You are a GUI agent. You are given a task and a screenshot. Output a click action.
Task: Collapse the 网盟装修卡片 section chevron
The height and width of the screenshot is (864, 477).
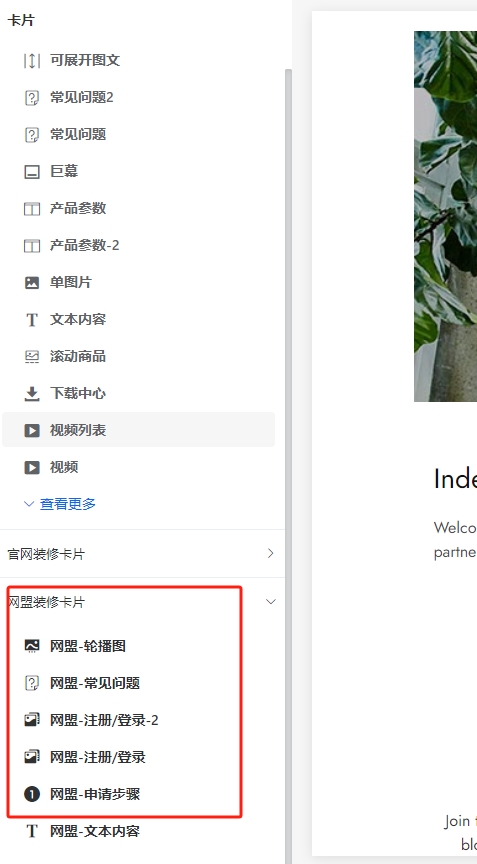point(270,602)
